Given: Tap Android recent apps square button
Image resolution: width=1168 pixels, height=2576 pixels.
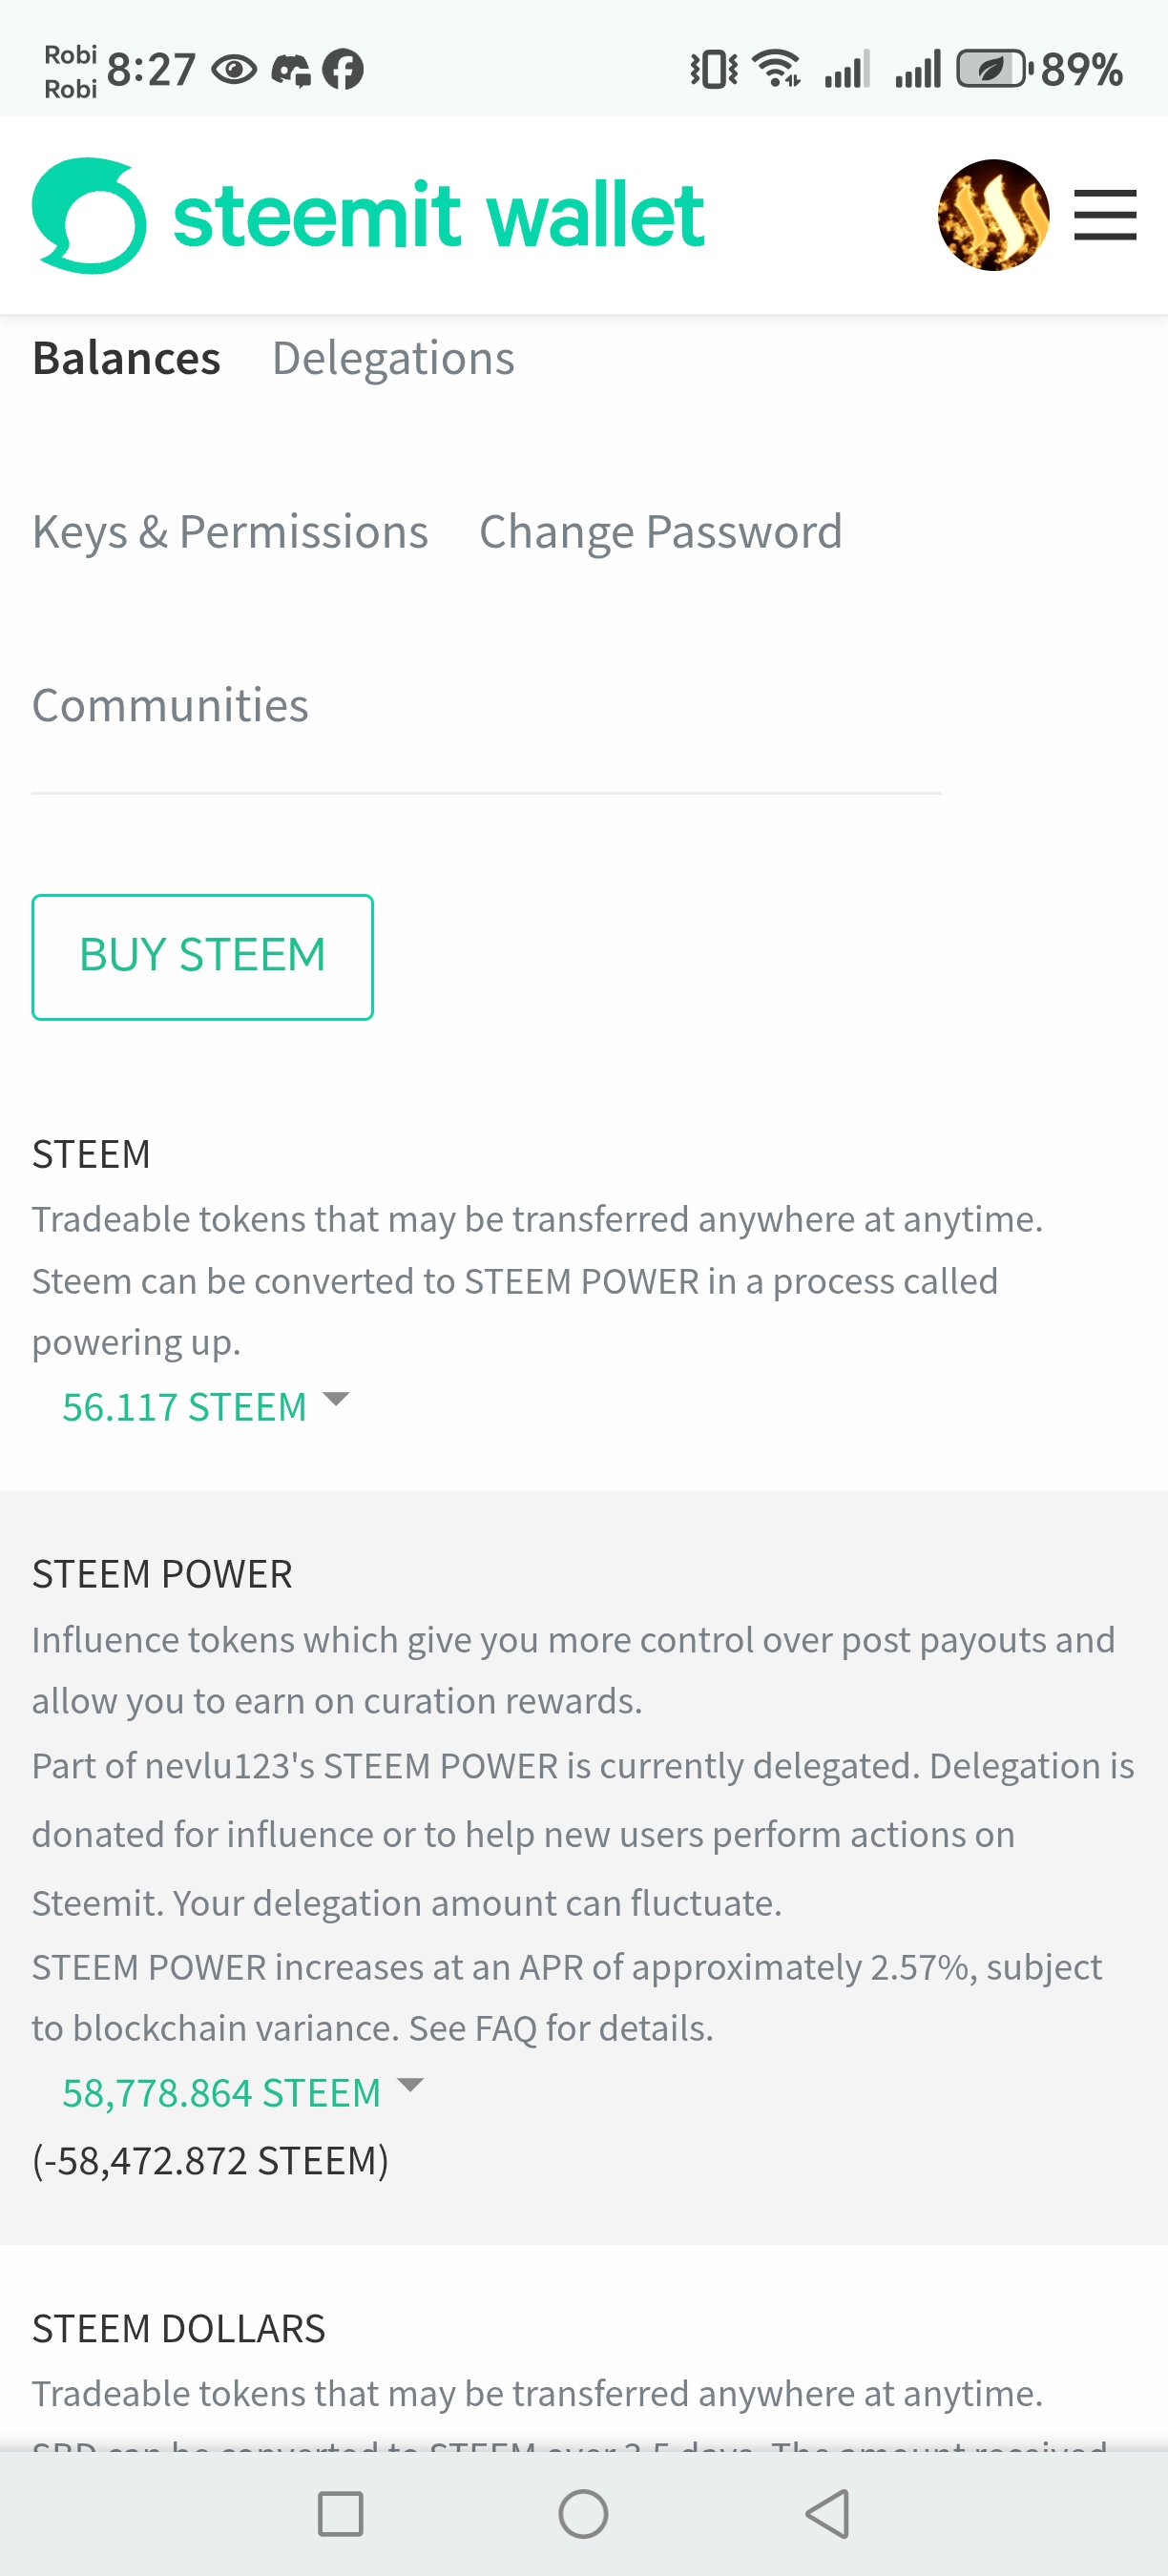Looking at the screenshot, I should pos(340,2513).
